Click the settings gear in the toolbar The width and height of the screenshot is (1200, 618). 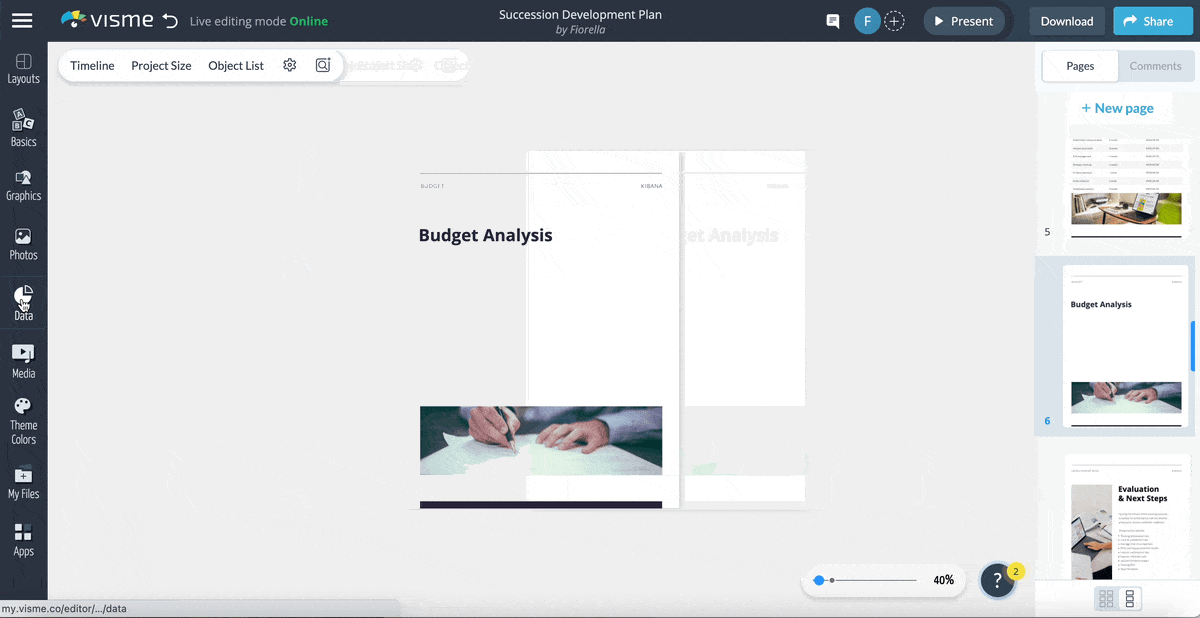click(x=289, y=64)
